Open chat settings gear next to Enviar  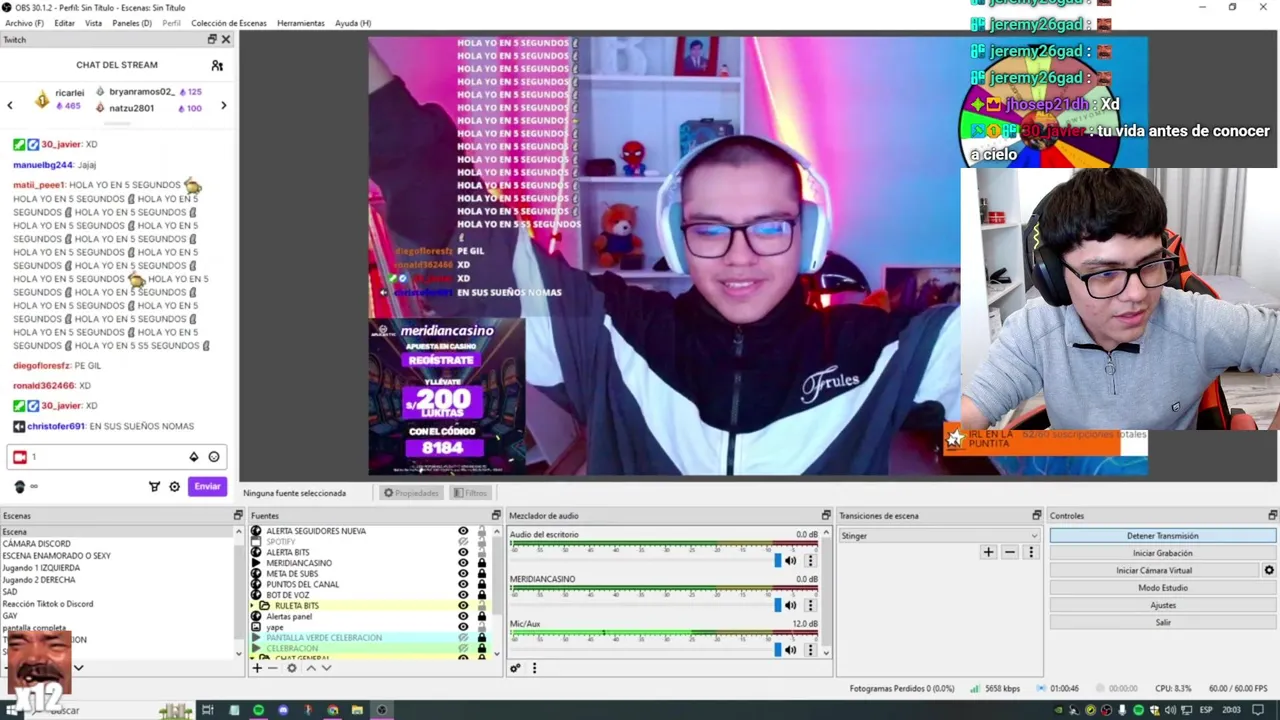coord(174,487)
